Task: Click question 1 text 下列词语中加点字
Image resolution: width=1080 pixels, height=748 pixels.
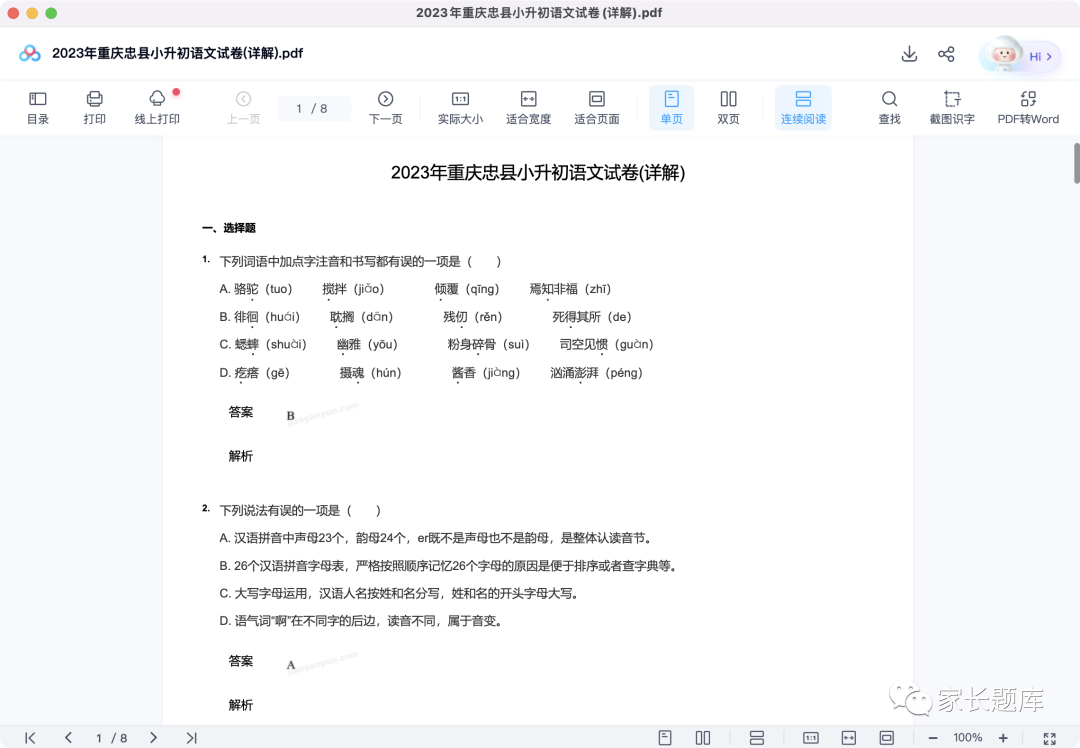Action: click(360, 262)
